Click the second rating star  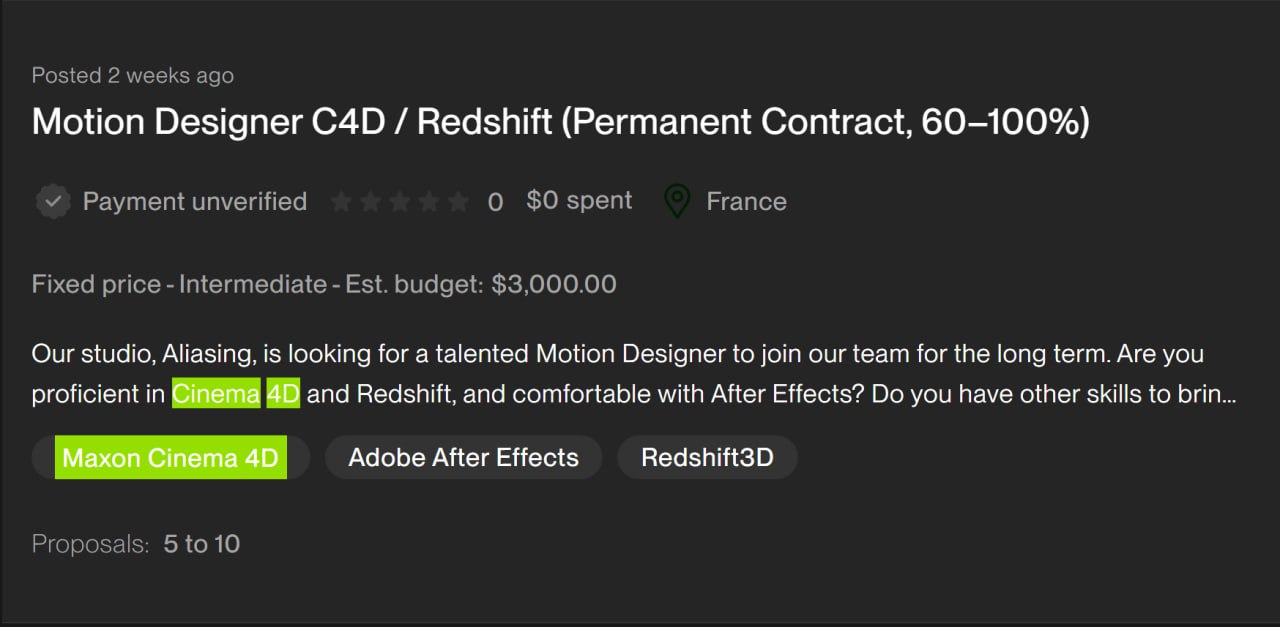pyautogui.click(x=370, y=203)
